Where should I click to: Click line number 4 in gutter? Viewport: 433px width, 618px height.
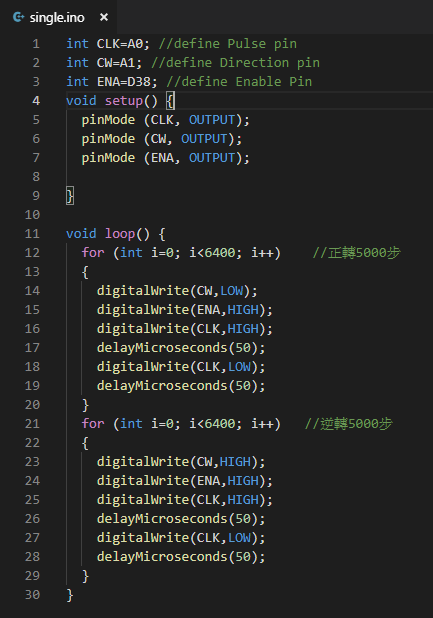tap(36, 101)
